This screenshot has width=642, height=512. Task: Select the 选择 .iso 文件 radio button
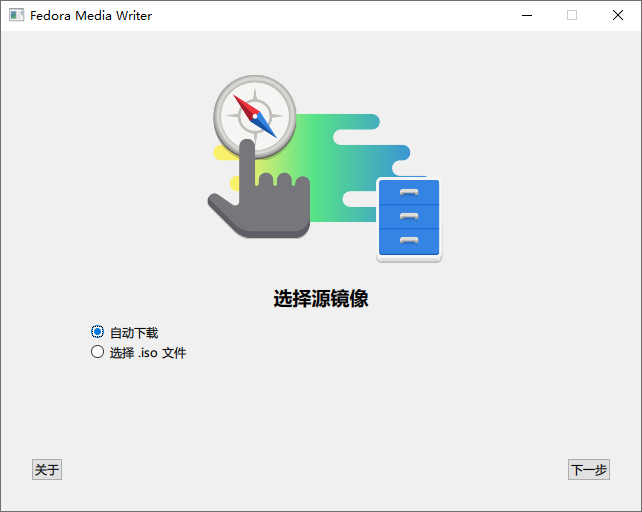click(97, 352)
